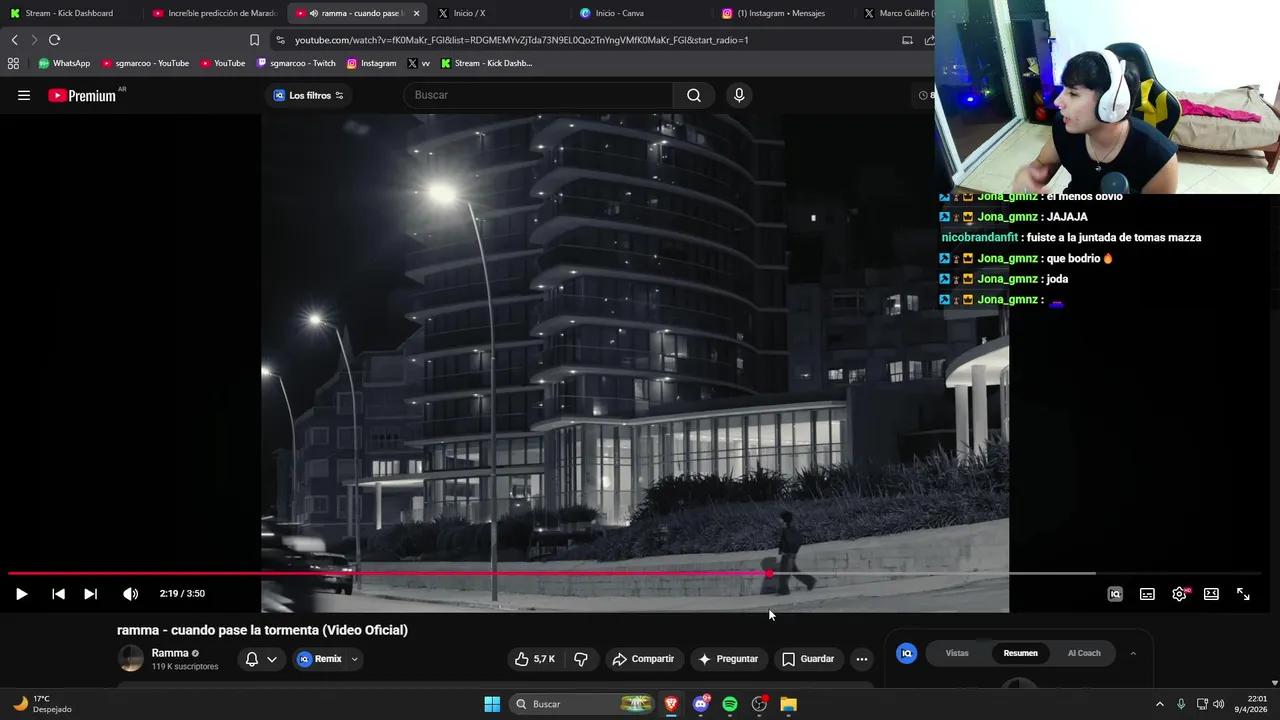Click the red video progress bar scrubber
Screen dimensions: 1280x720
pyautogui.click(x=769, y=573)
